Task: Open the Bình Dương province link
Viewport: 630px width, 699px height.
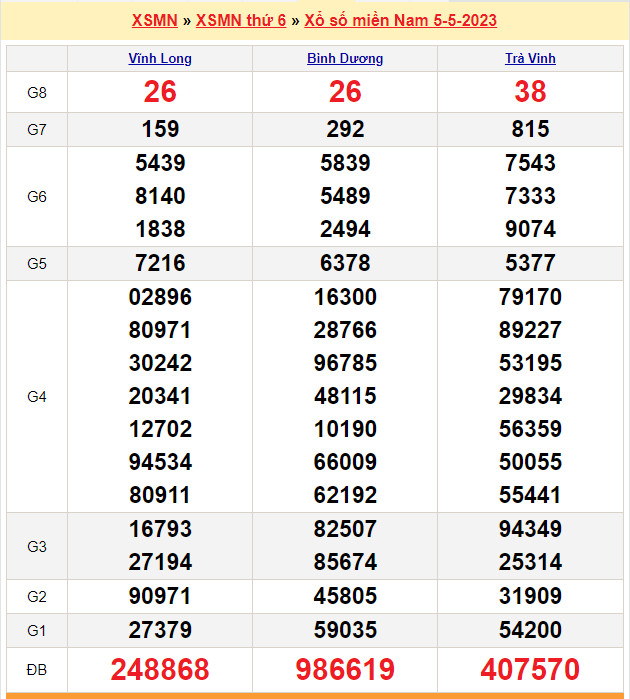Action: coord(345,59)
